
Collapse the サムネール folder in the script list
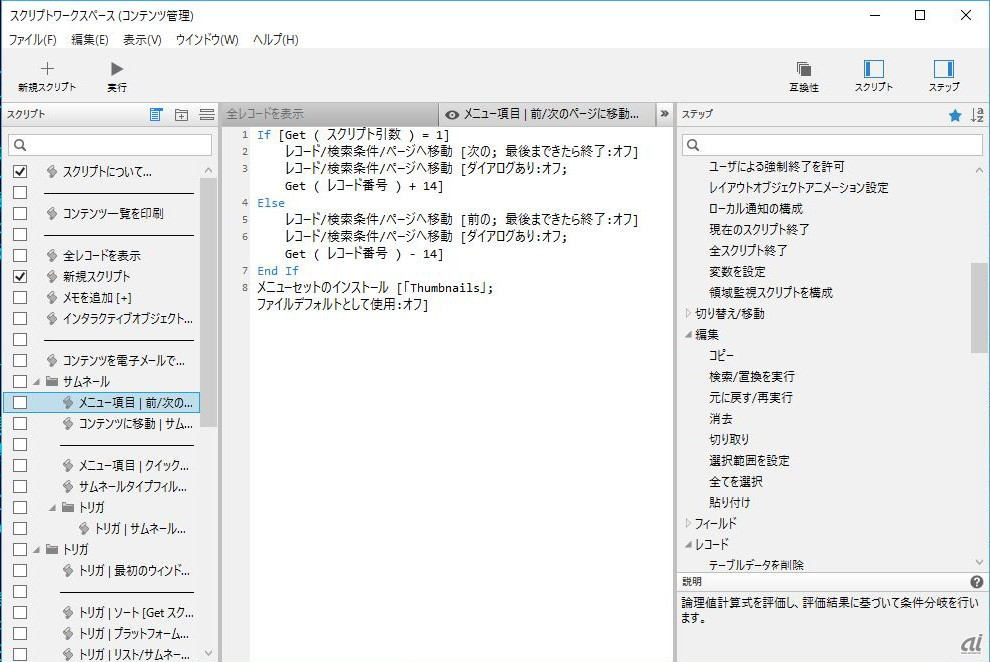pos(36,382)
